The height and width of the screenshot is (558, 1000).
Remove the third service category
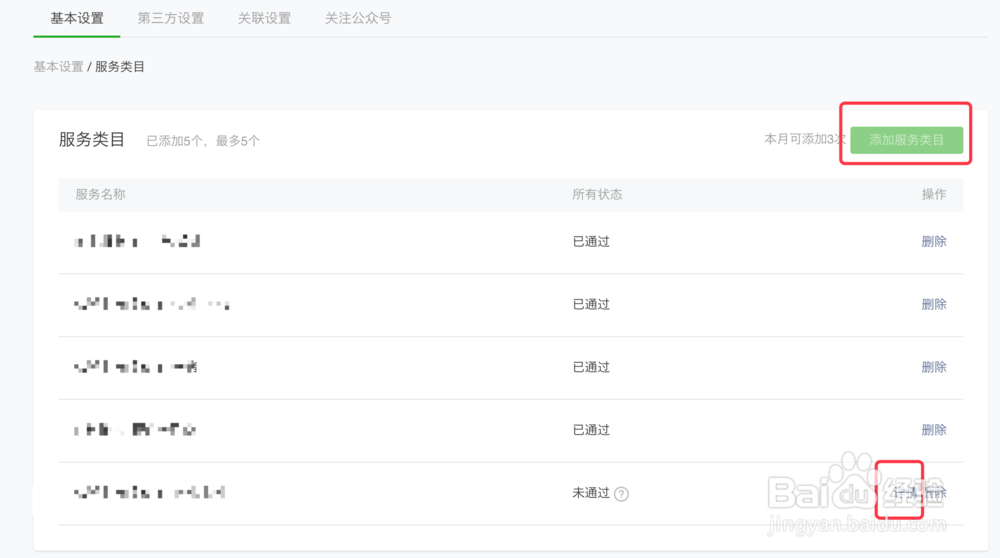[x=934, y=367]
